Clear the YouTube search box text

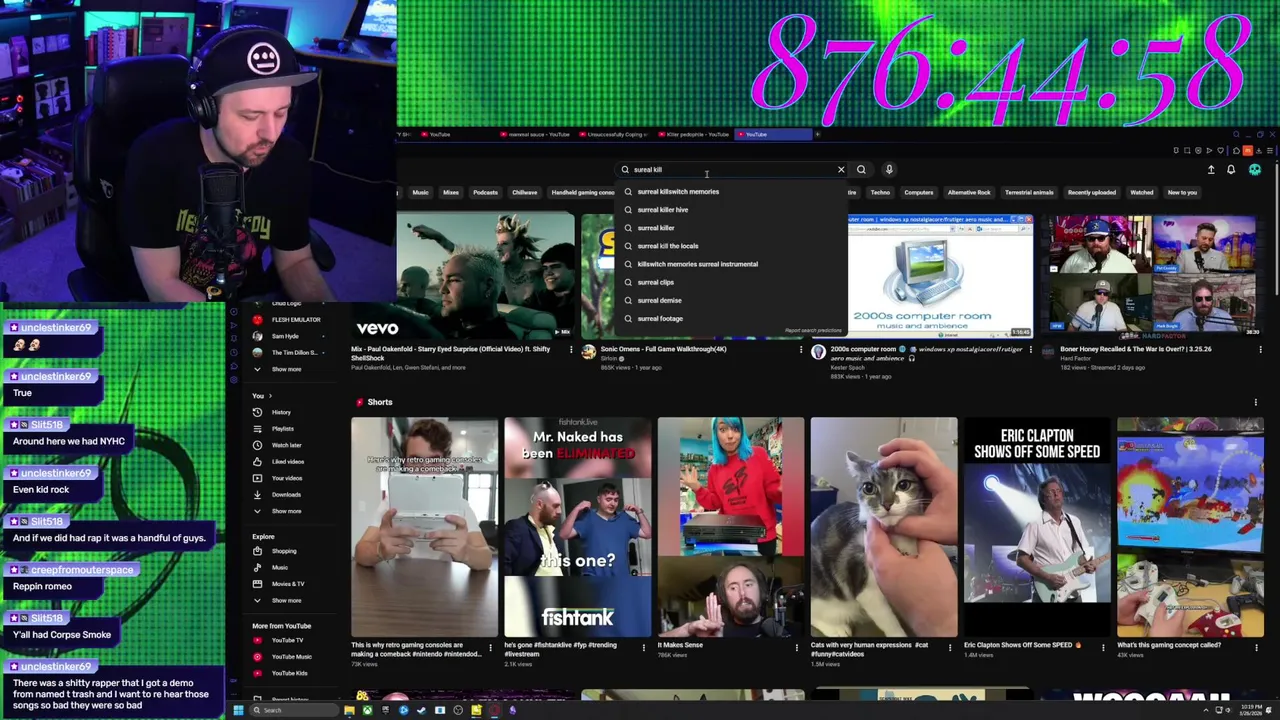841,170
